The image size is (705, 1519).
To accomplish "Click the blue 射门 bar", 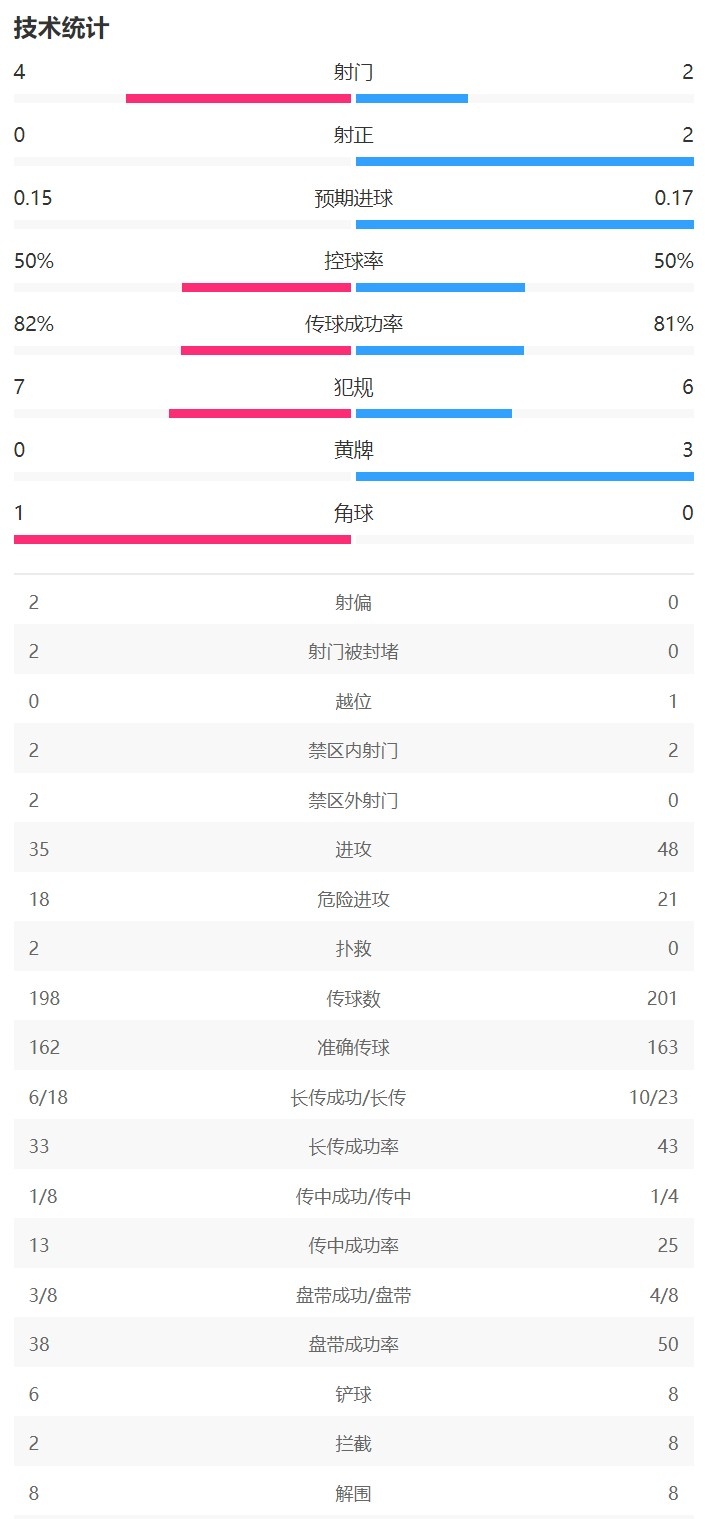I will (412, 98).
